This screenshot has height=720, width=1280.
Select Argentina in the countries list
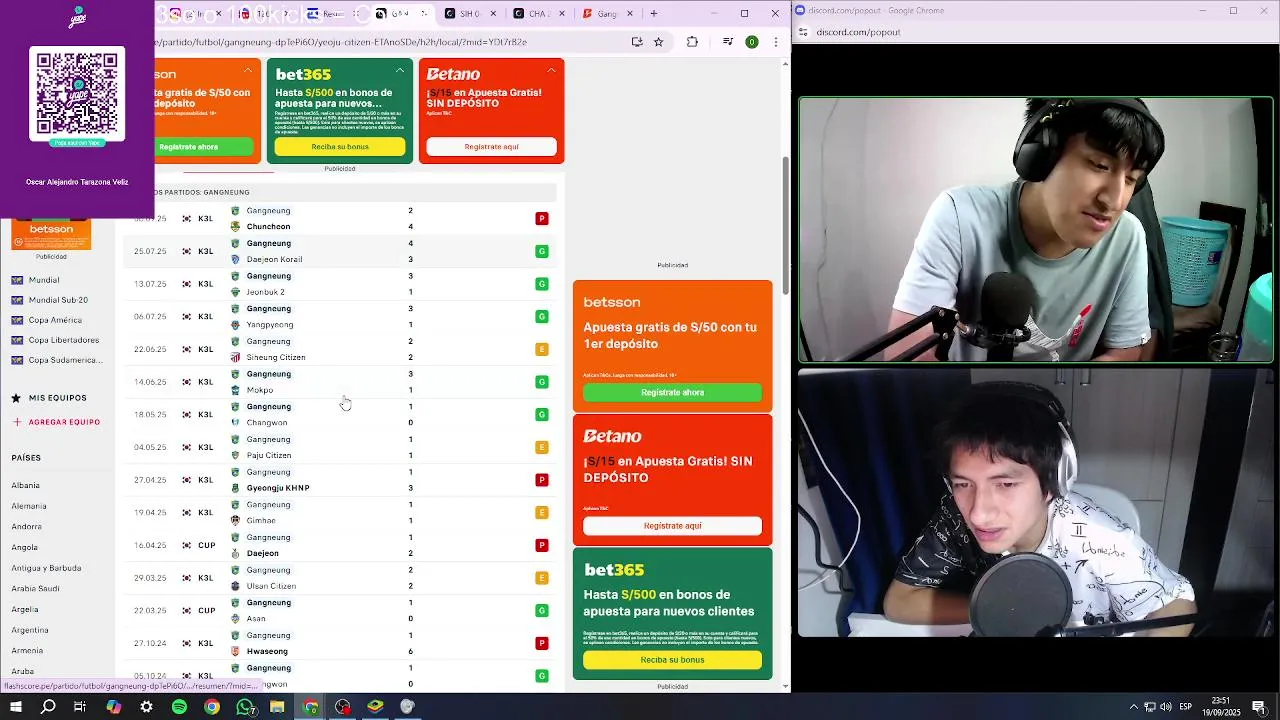[x=29, y=630]
